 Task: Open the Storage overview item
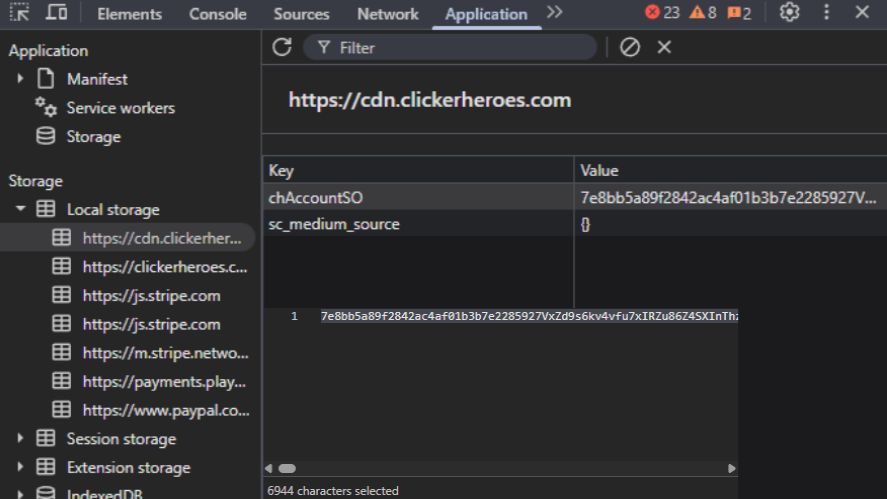click(x=93, y=137)
